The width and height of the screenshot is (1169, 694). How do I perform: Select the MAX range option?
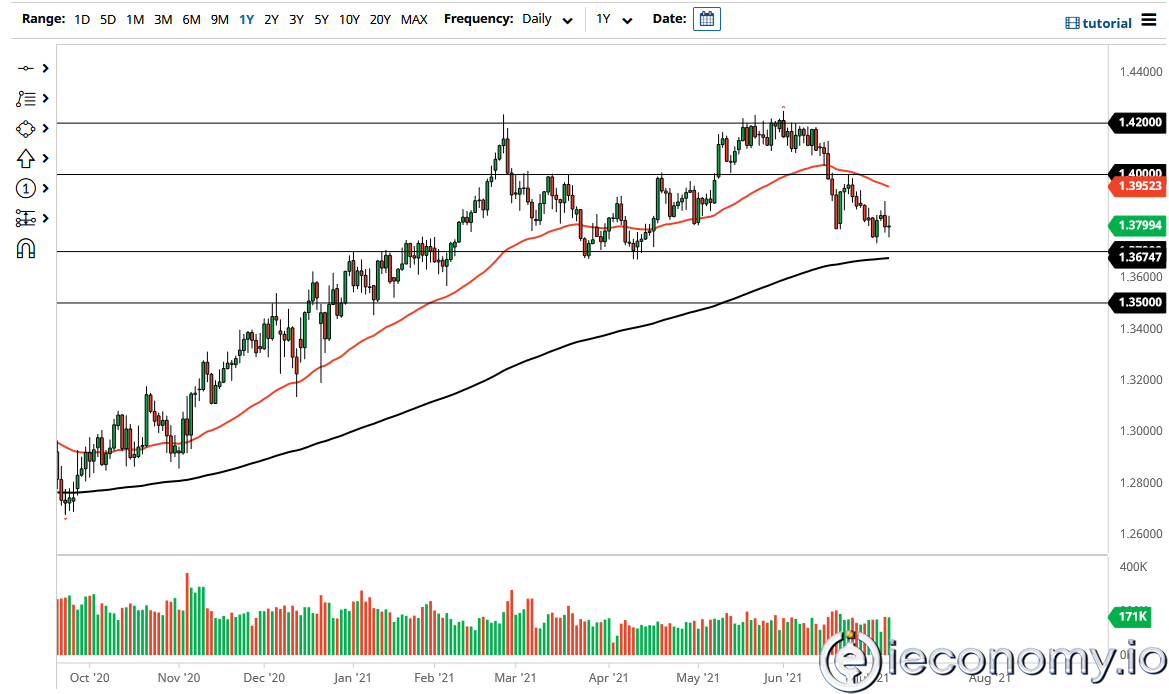coord(414,18)
